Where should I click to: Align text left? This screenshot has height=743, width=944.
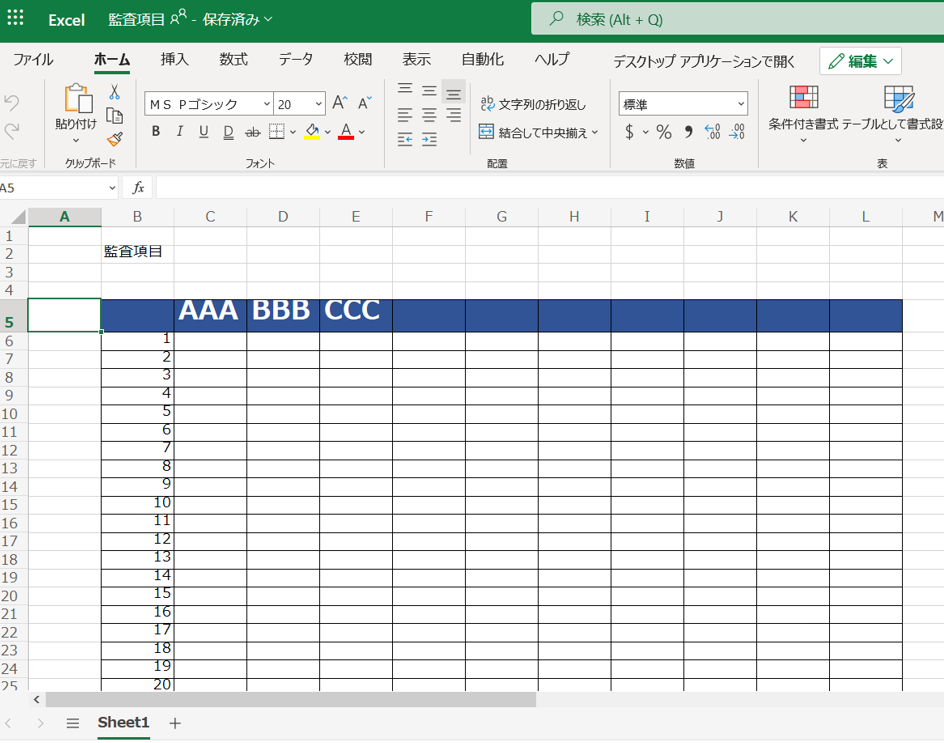pos(405,115)
